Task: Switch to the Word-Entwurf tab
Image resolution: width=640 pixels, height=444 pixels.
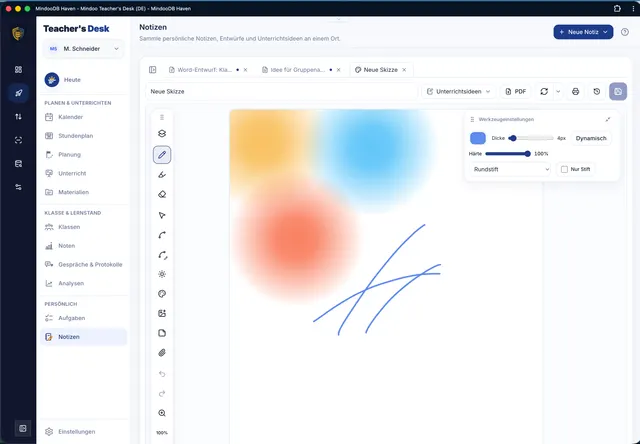Action: pyautogui.click(x=204, y=70)
